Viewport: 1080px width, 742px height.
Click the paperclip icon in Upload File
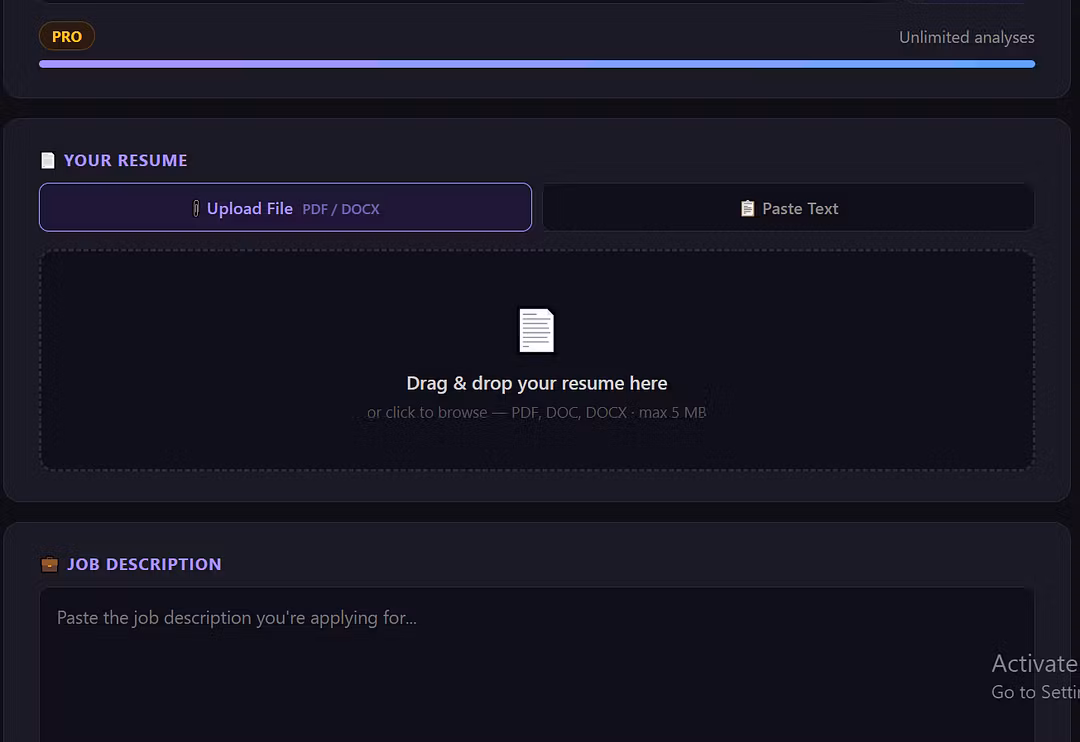click(x=196, y=208)
